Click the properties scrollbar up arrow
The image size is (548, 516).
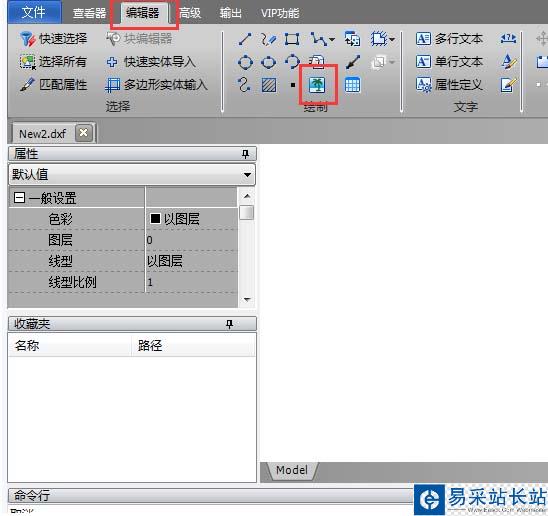[247, 196]
